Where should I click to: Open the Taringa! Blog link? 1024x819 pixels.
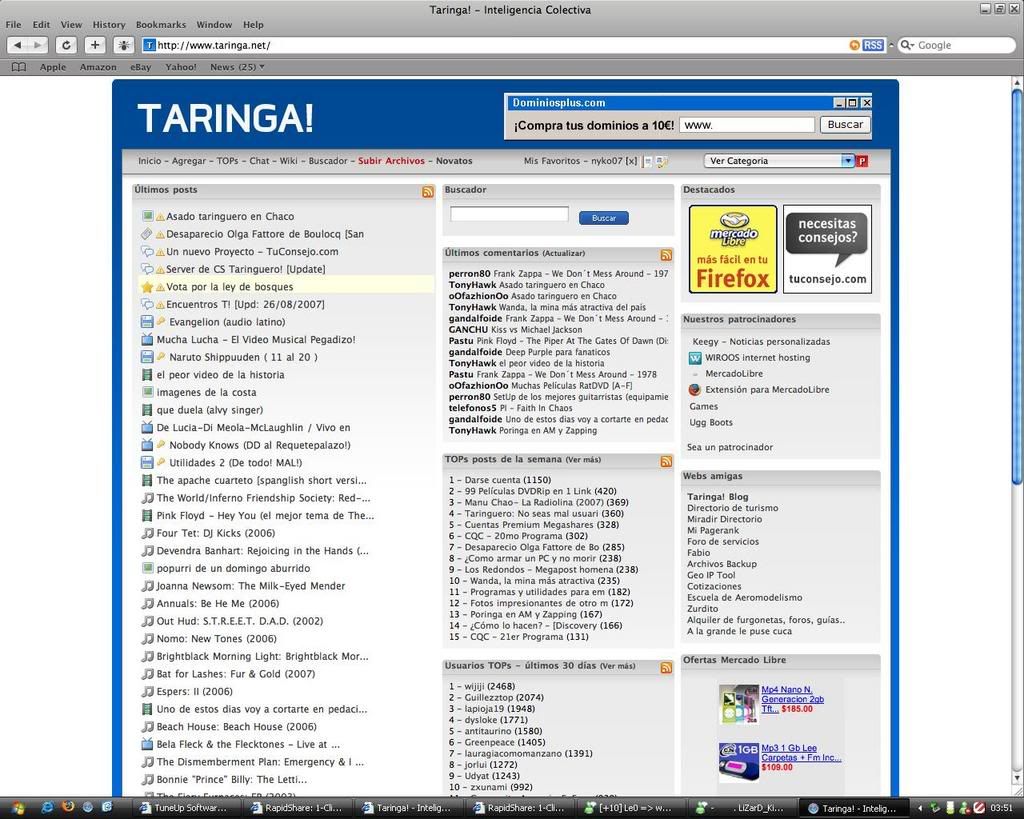point(718,496)
